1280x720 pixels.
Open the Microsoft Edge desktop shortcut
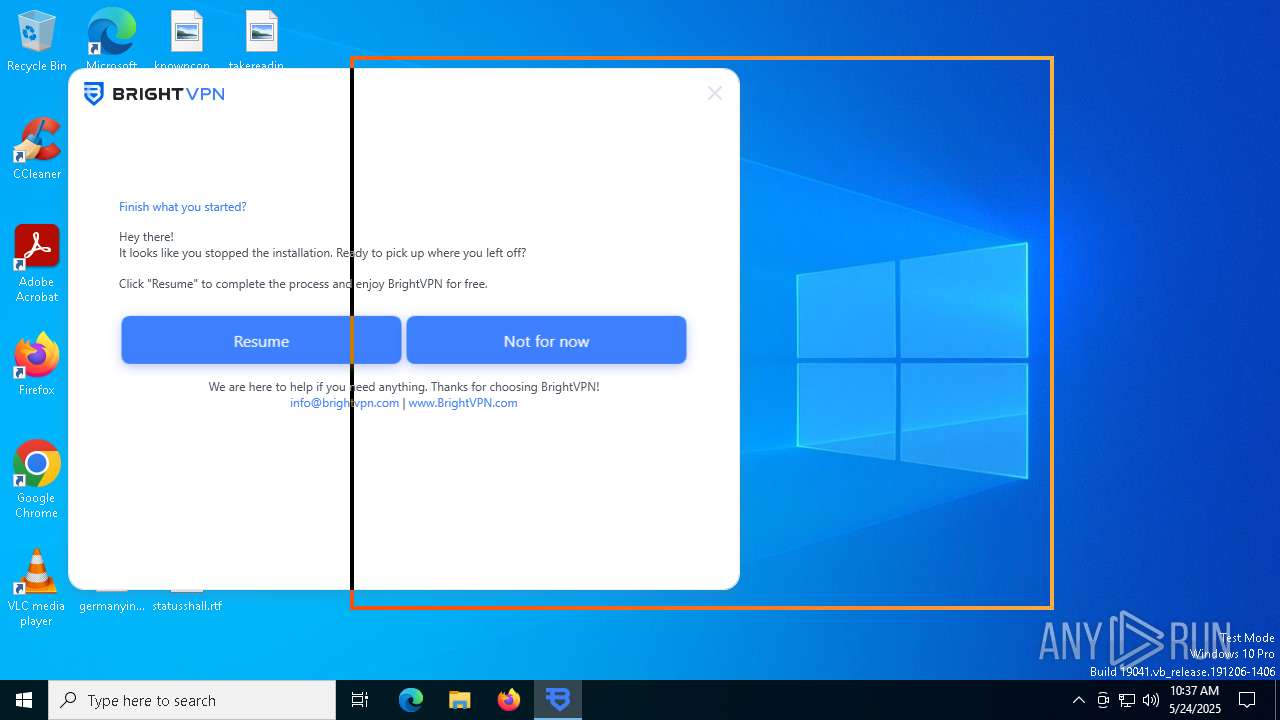[x=111, y=38]
